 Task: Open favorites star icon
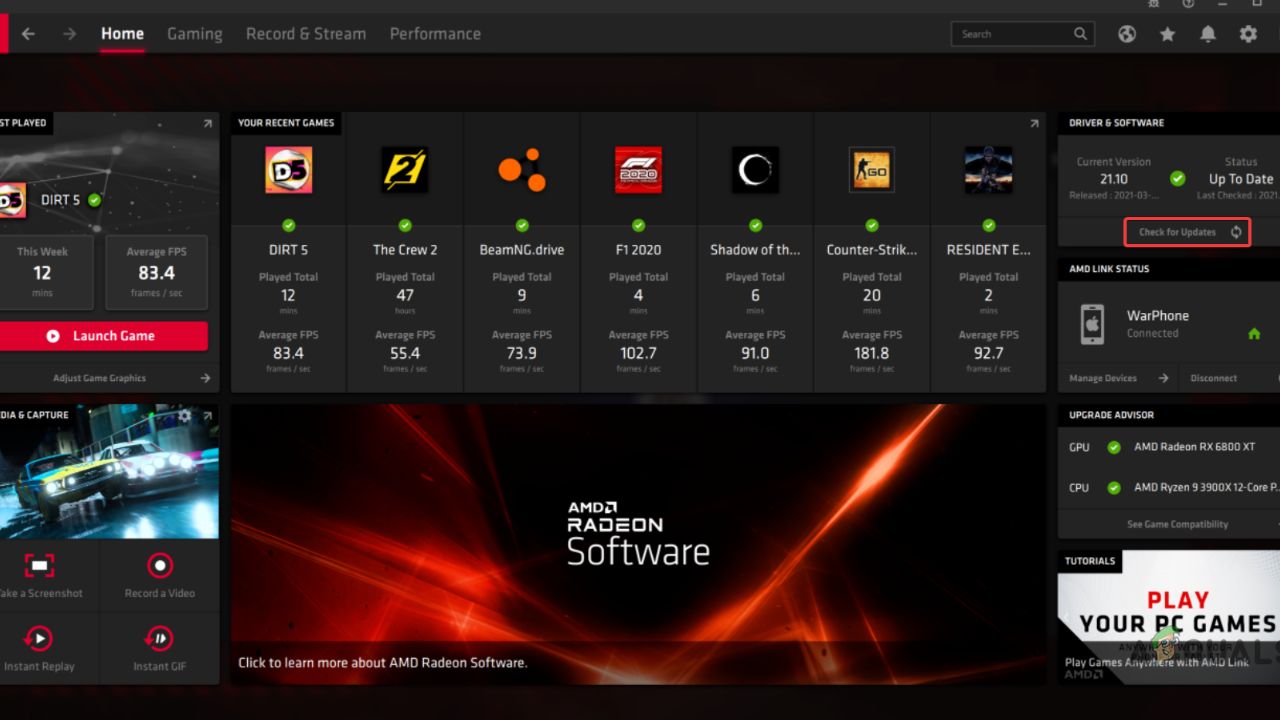pos(1167,34)
